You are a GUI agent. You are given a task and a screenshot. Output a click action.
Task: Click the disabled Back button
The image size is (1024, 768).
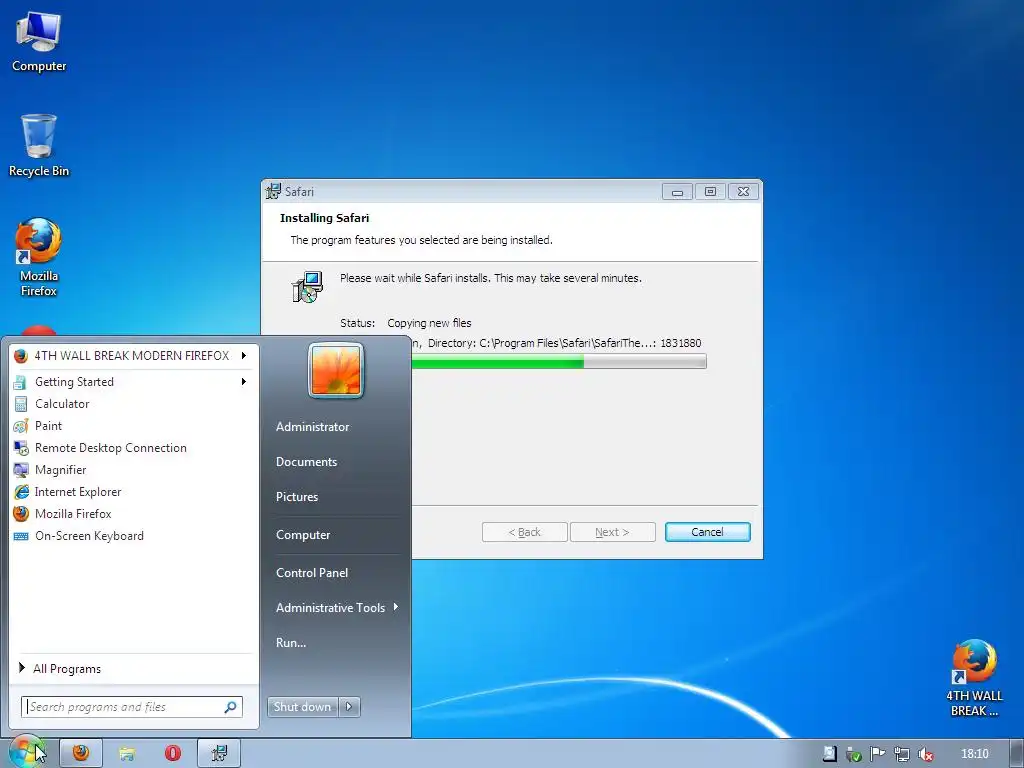pos(524,532)
